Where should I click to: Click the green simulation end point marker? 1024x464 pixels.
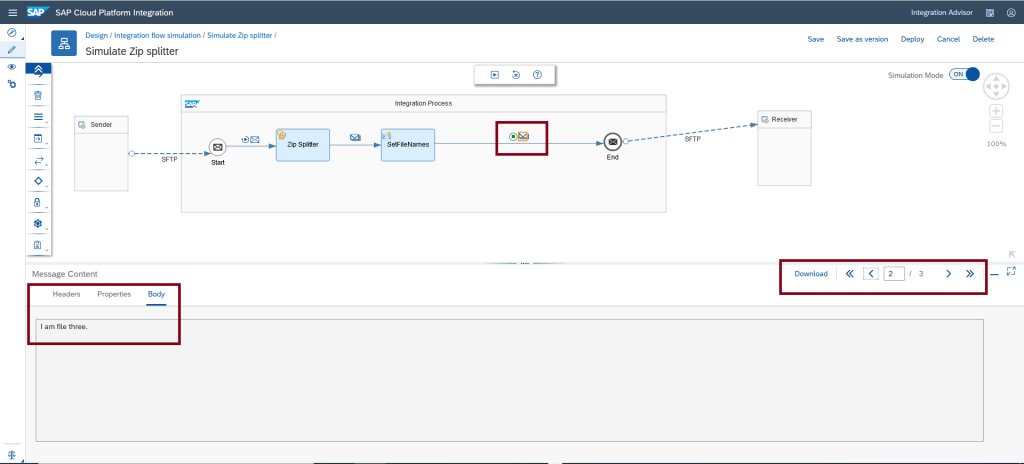pos(513,137)
